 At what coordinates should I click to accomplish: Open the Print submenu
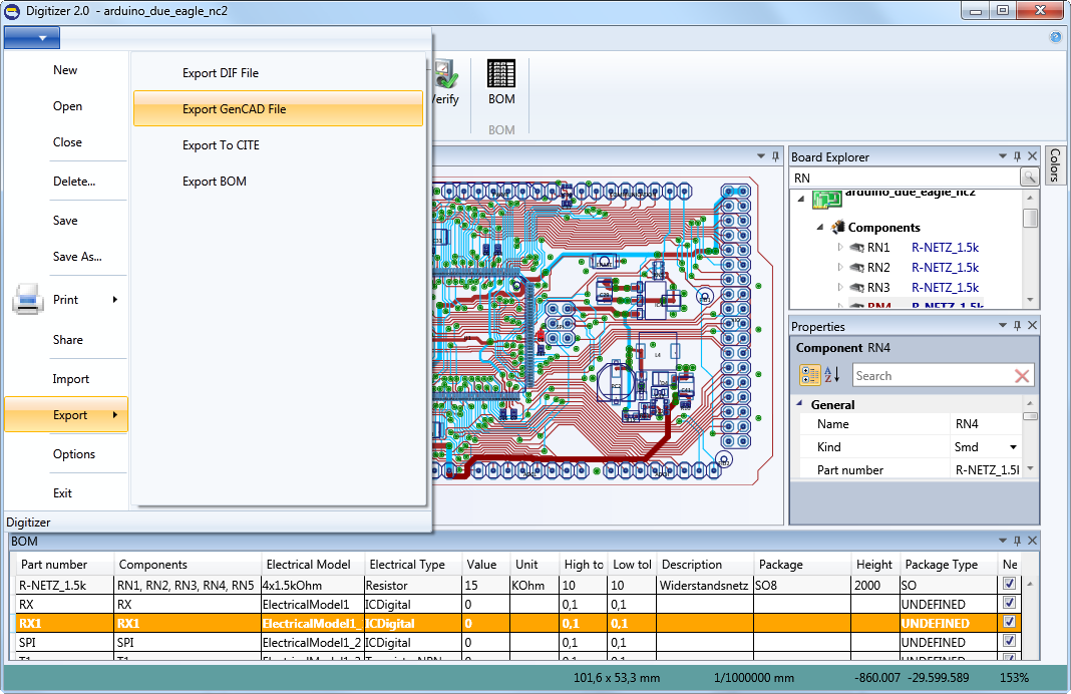(x=66, y=299)
